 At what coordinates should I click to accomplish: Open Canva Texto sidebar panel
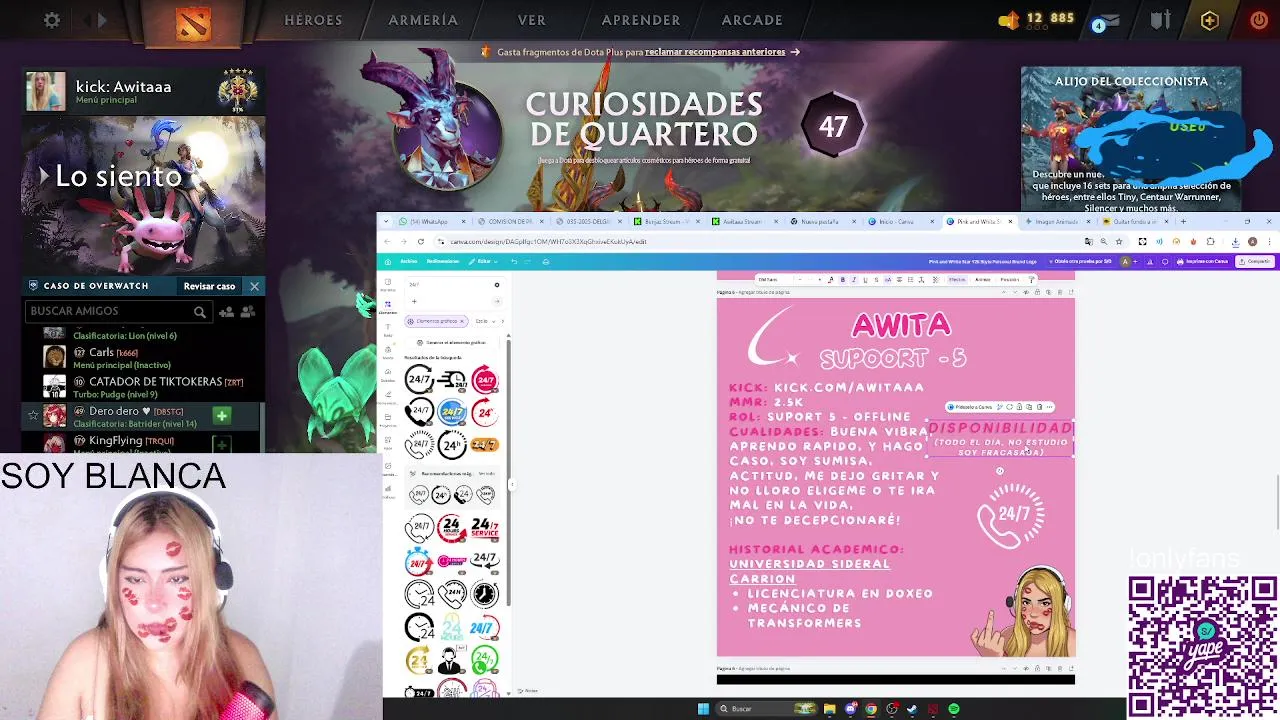click(388, 328)
